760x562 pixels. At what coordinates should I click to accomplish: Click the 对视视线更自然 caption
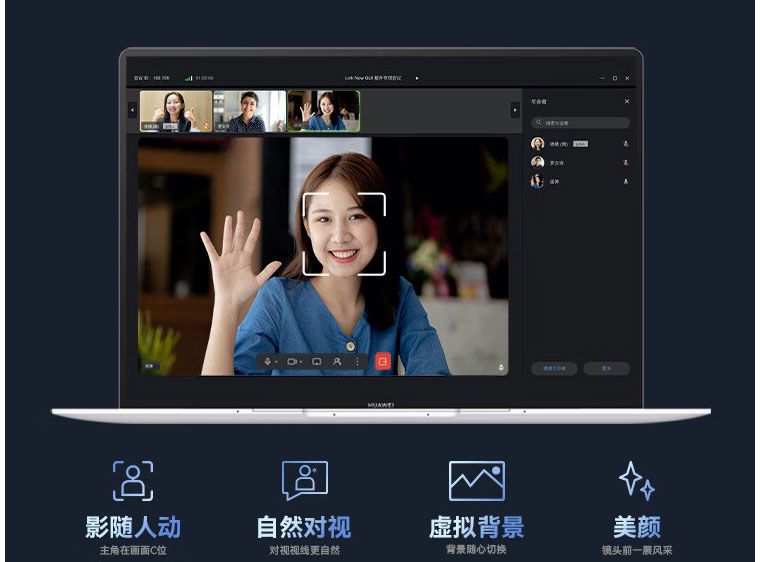click(x=305, y=550)
